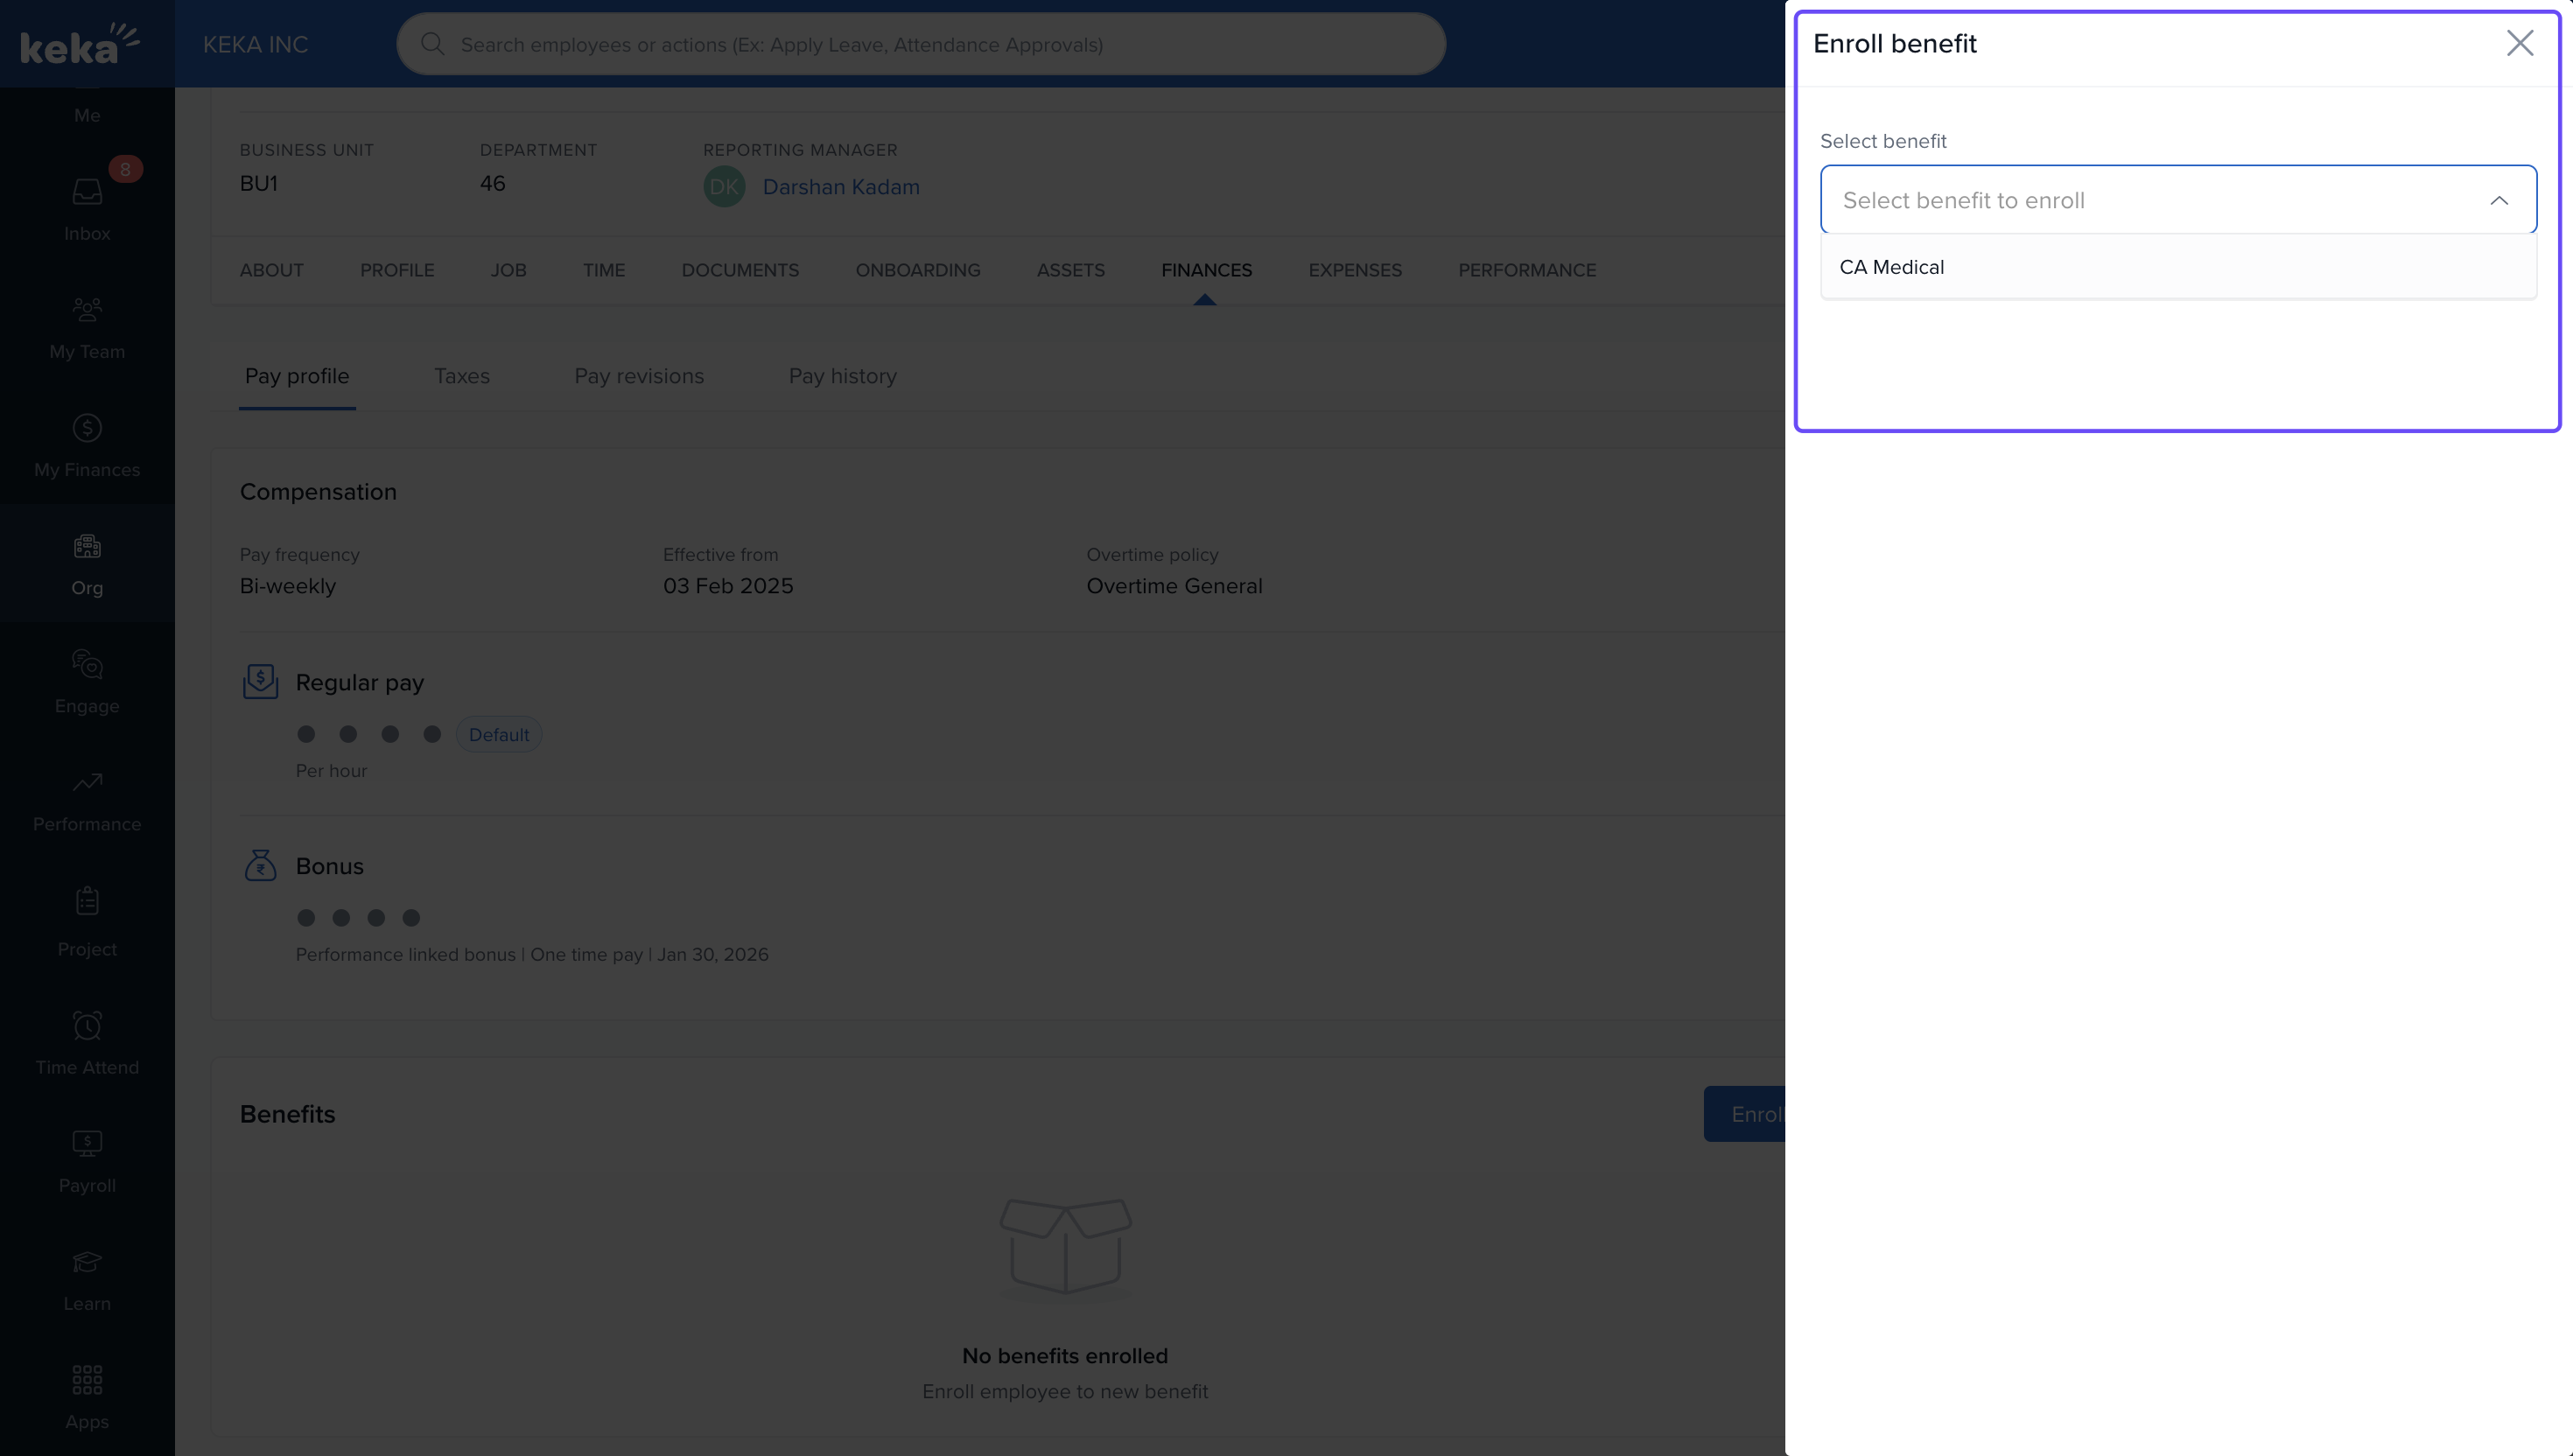
Task: Click the Select benefit to enroll field
Action: (x=2150, y=200)
